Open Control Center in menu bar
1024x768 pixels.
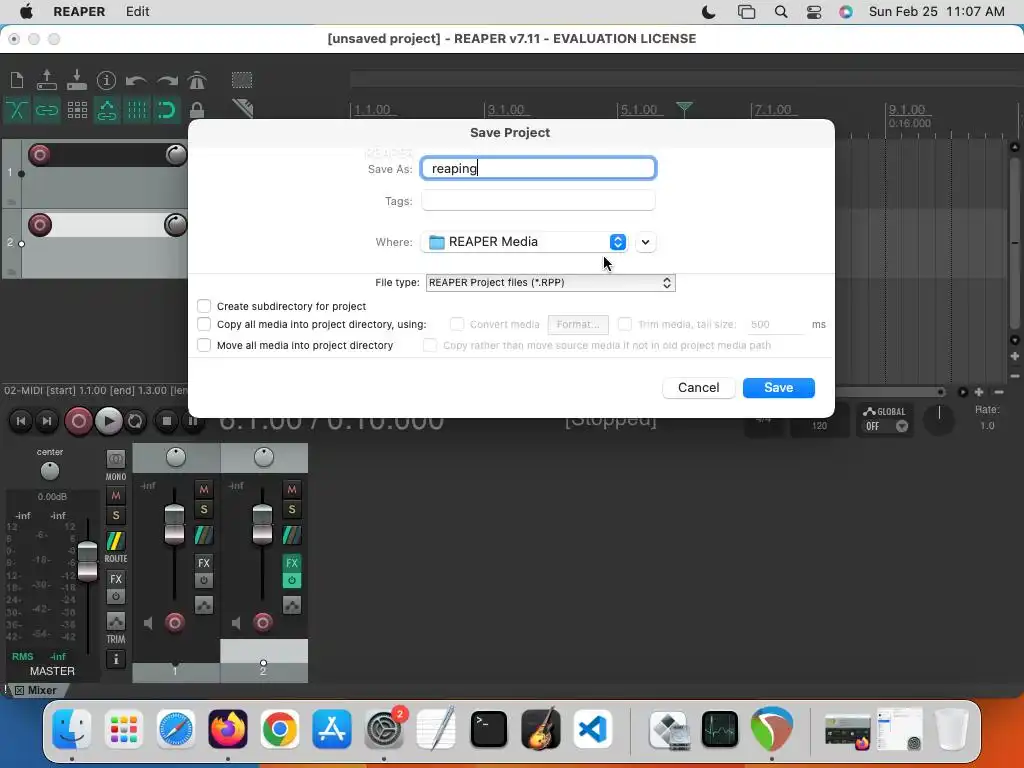[x=814, y=12]
